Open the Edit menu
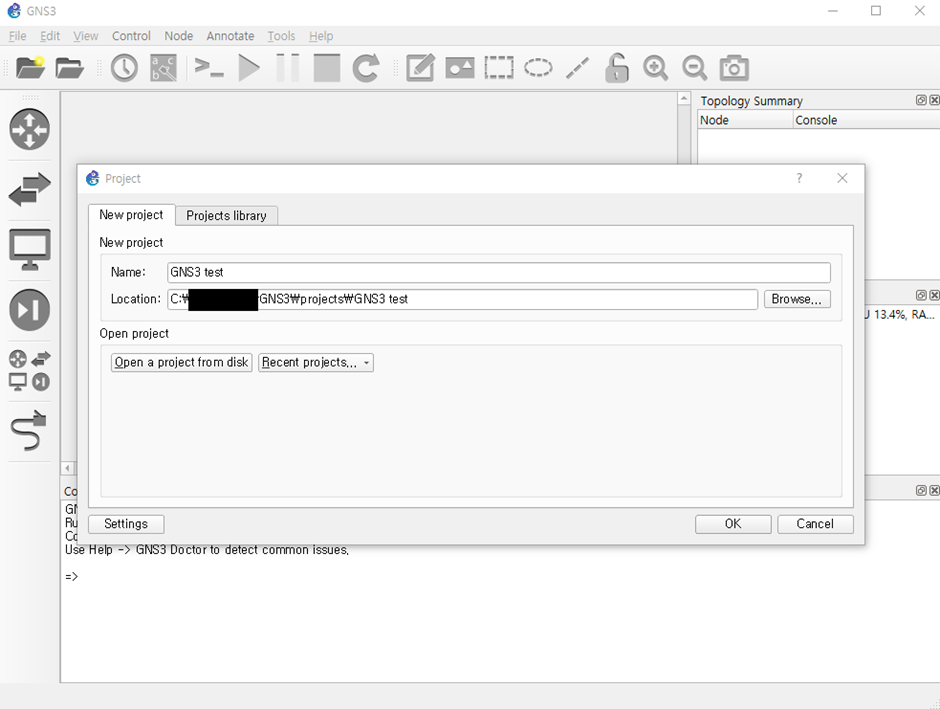 (x=50, y=36)
